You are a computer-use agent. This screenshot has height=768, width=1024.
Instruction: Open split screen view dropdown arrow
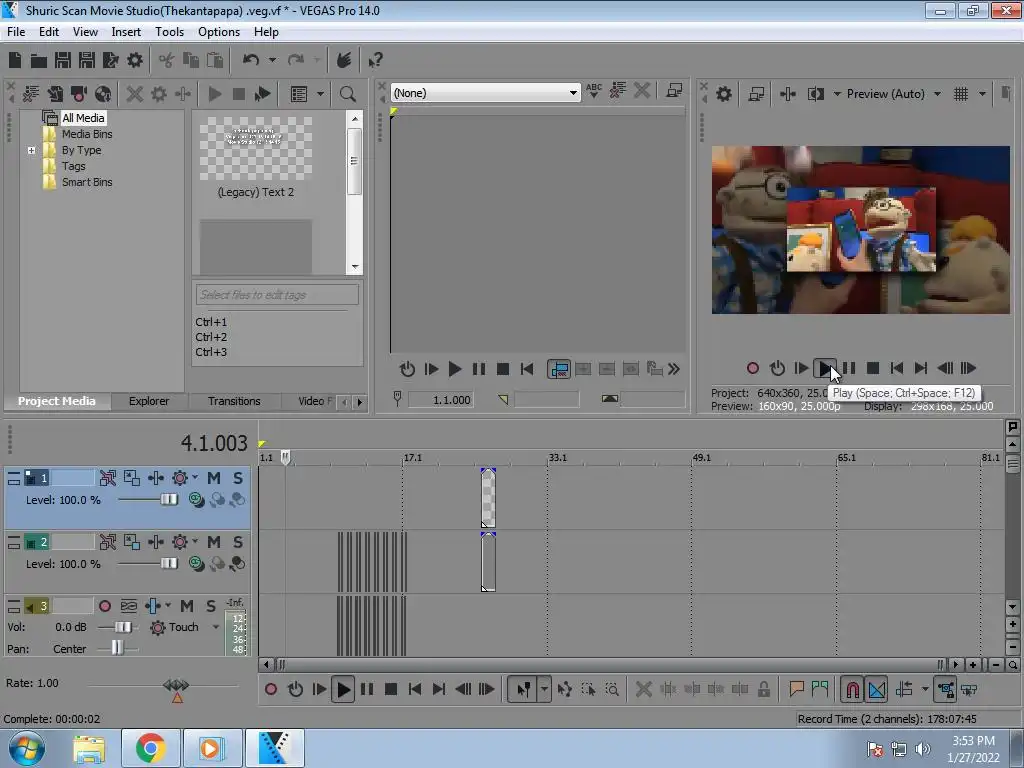[837, 94]
